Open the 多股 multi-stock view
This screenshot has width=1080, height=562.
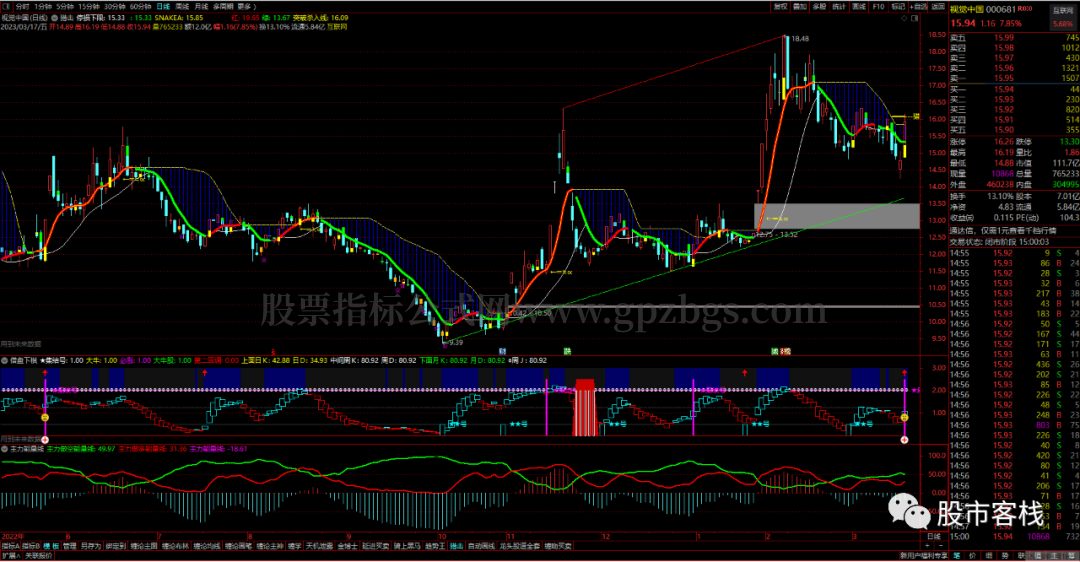[819, 6]
